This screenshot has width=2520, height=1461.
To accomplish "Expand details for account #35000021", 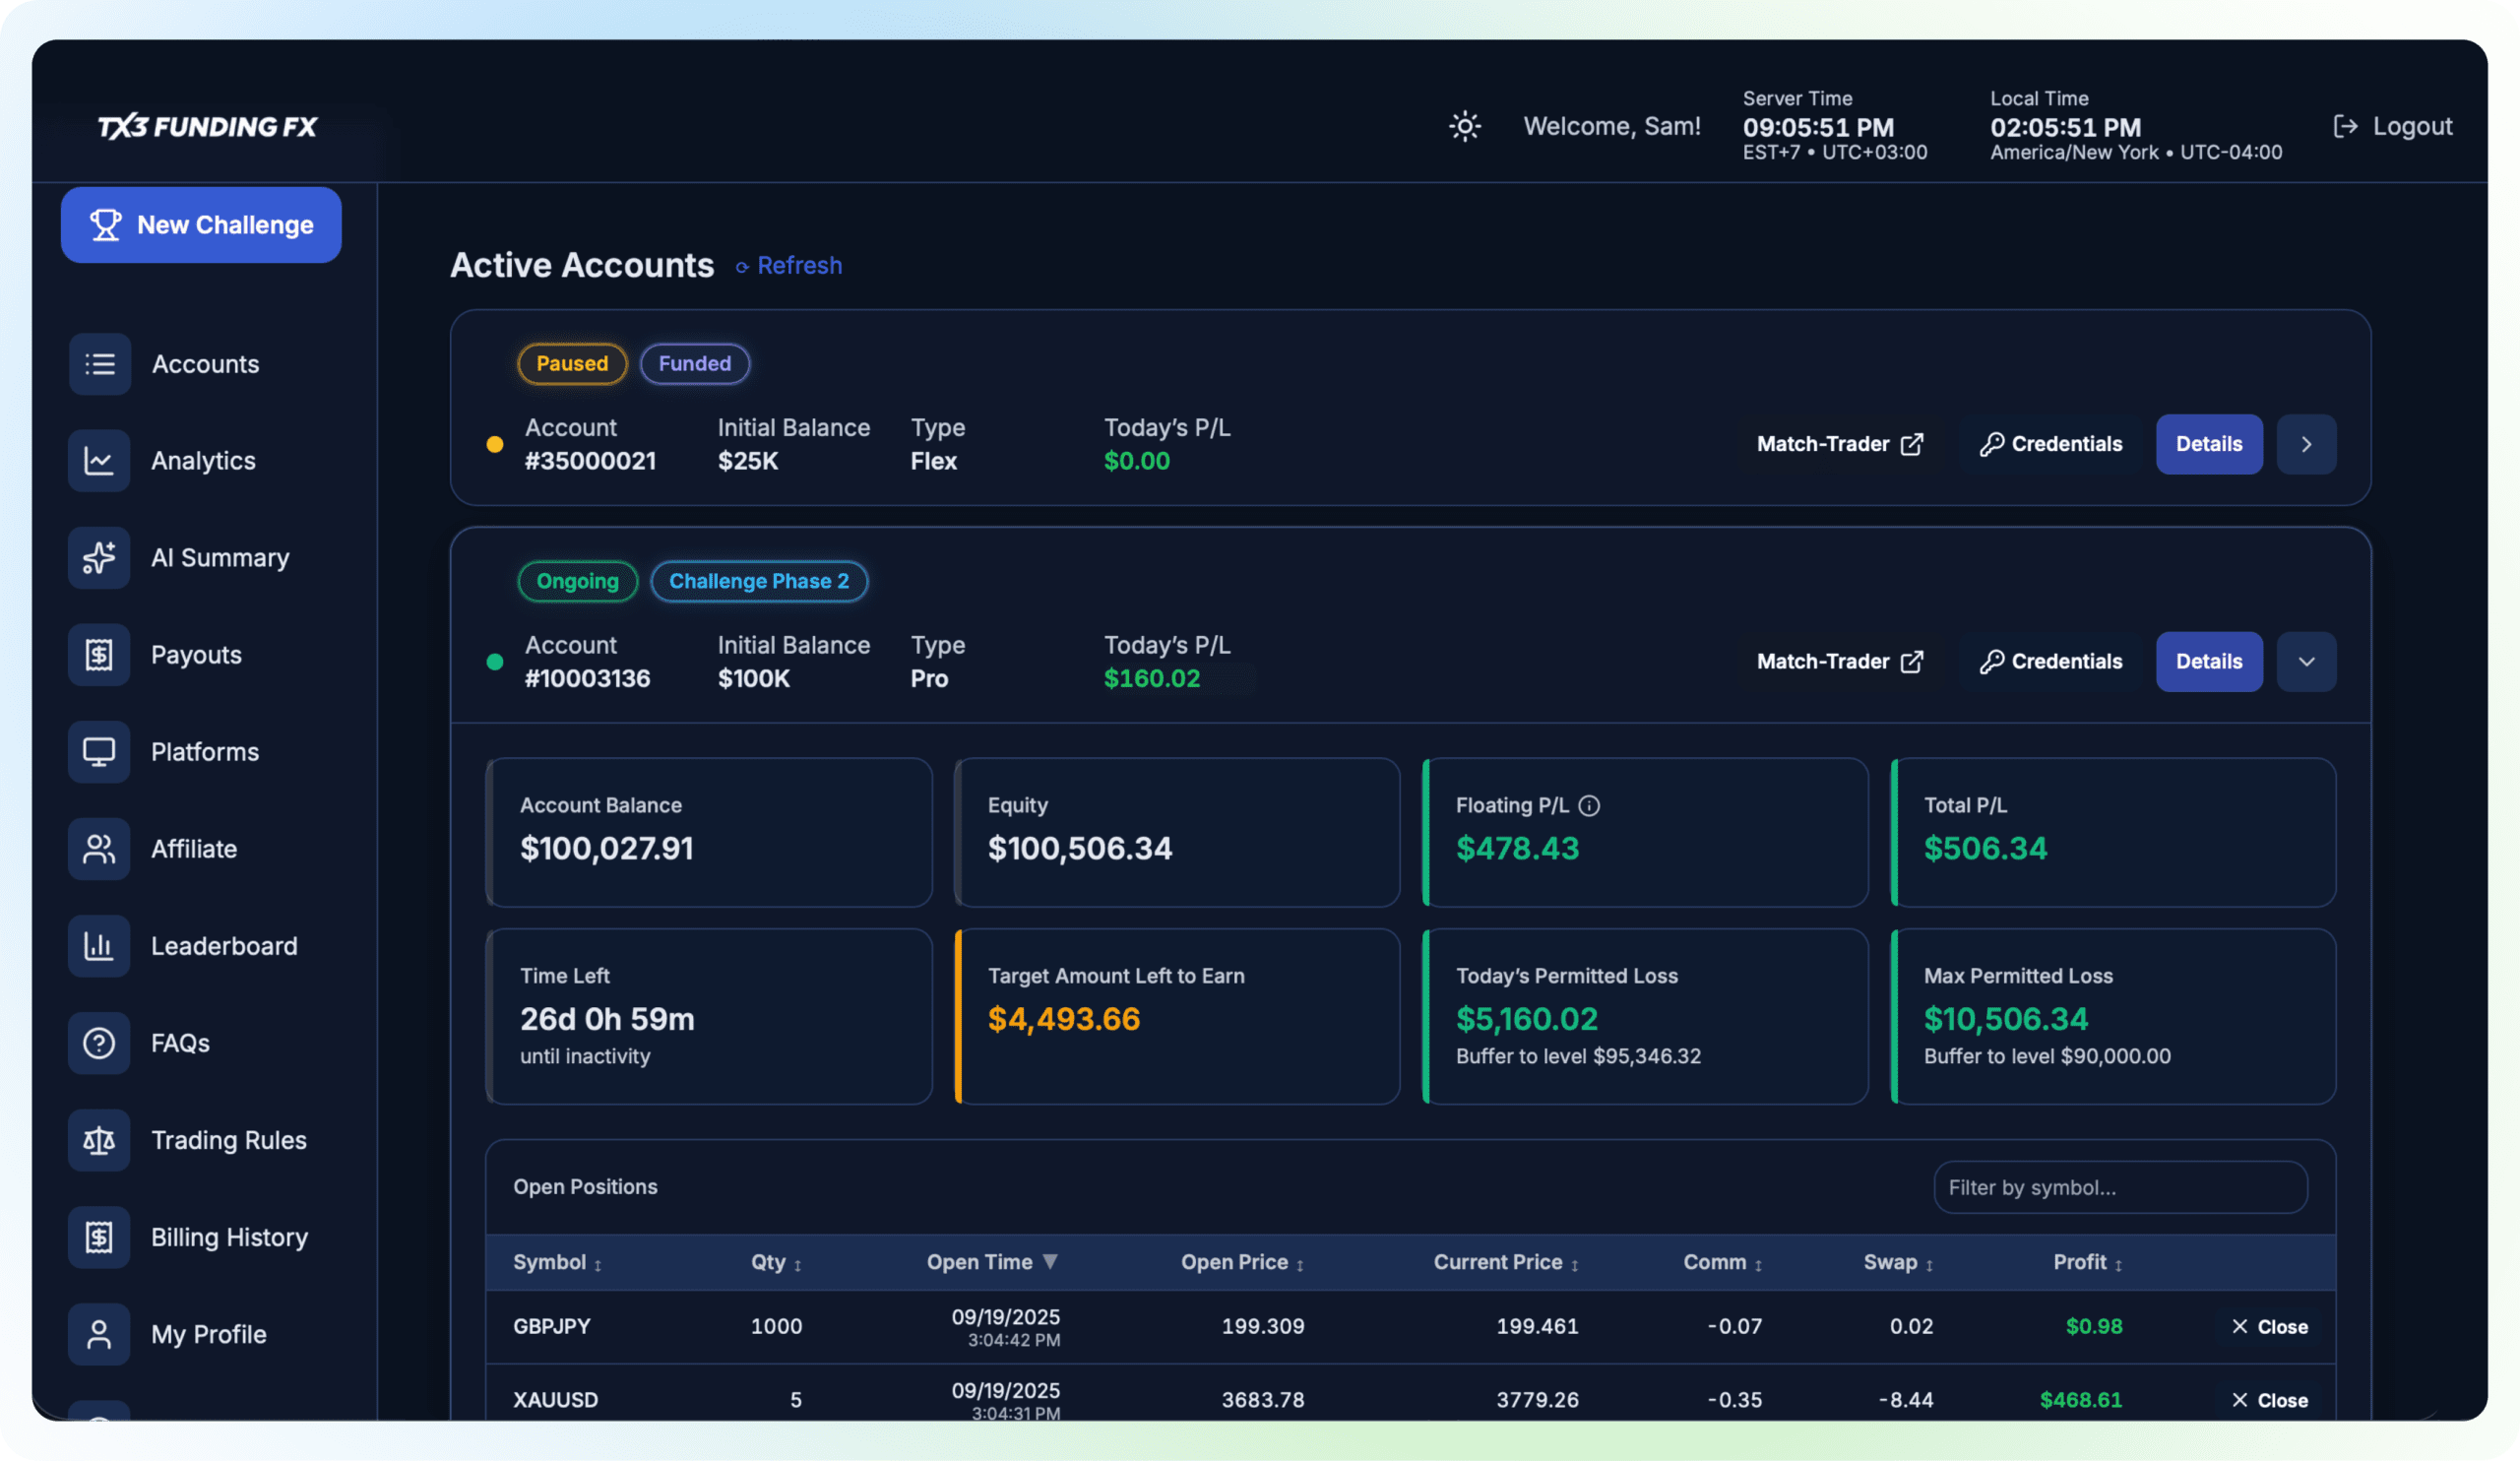I will tap(2306, 444).
